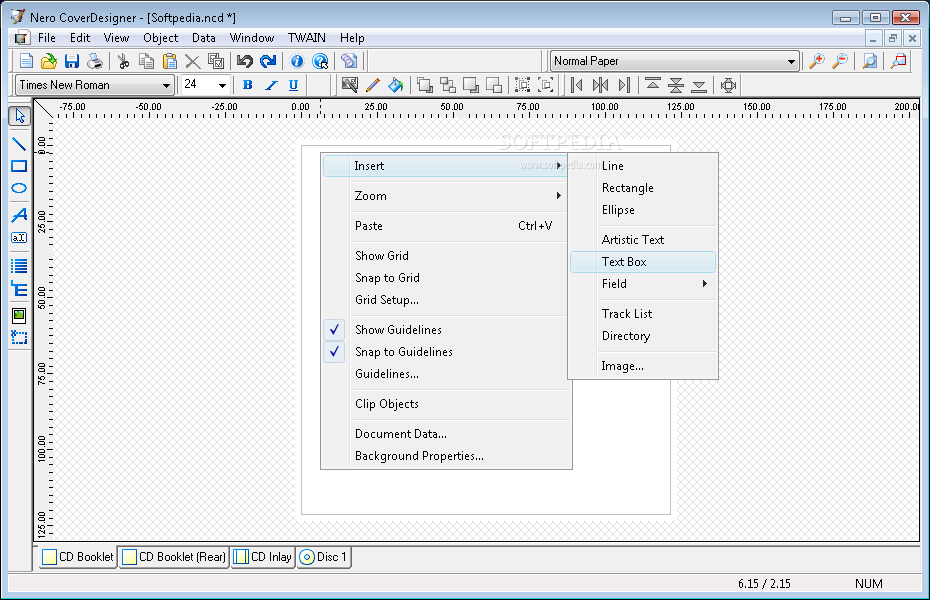Insert Artistic Text from submenu

coord(643,240)
